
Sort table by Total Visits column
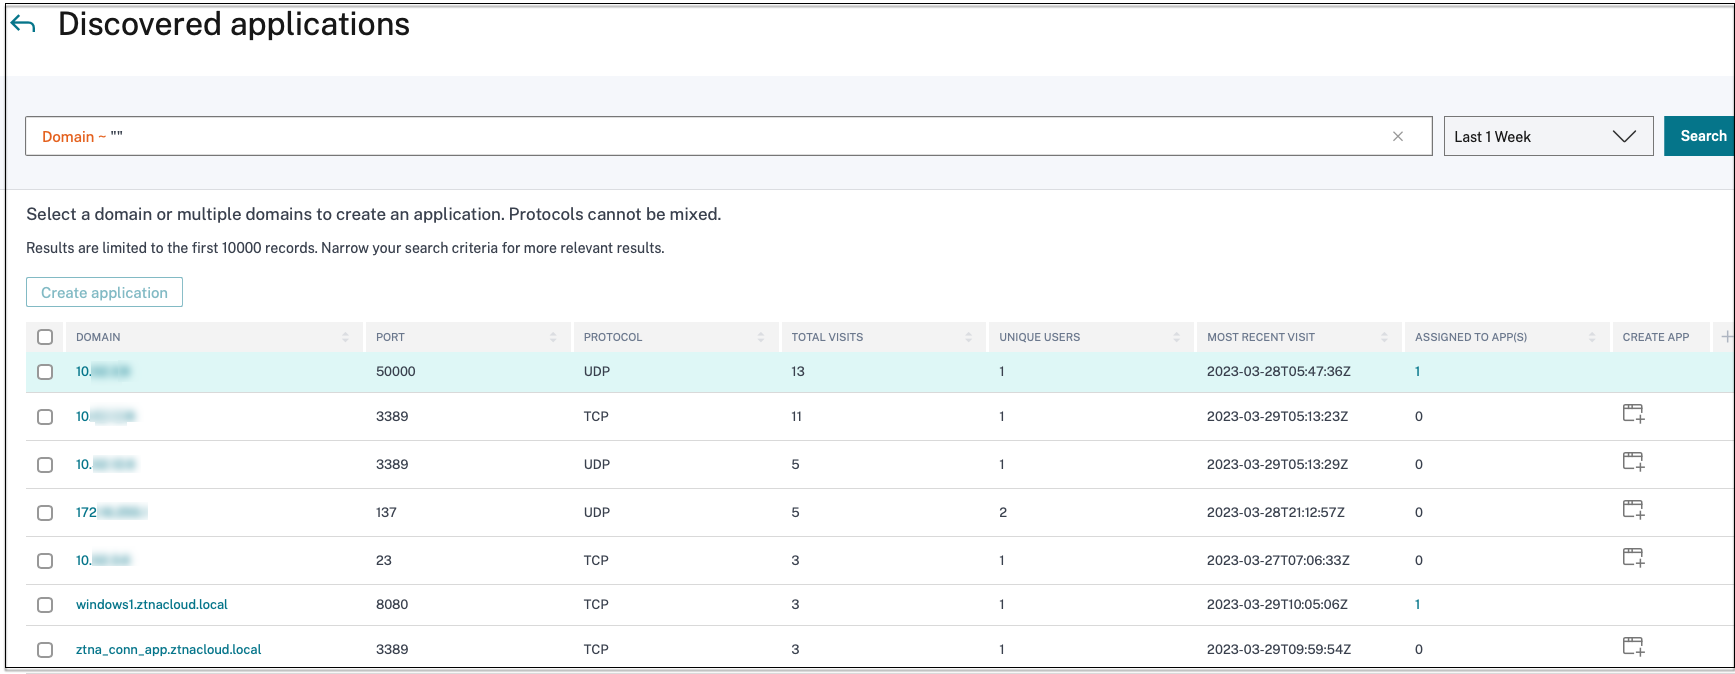point(827,337)
